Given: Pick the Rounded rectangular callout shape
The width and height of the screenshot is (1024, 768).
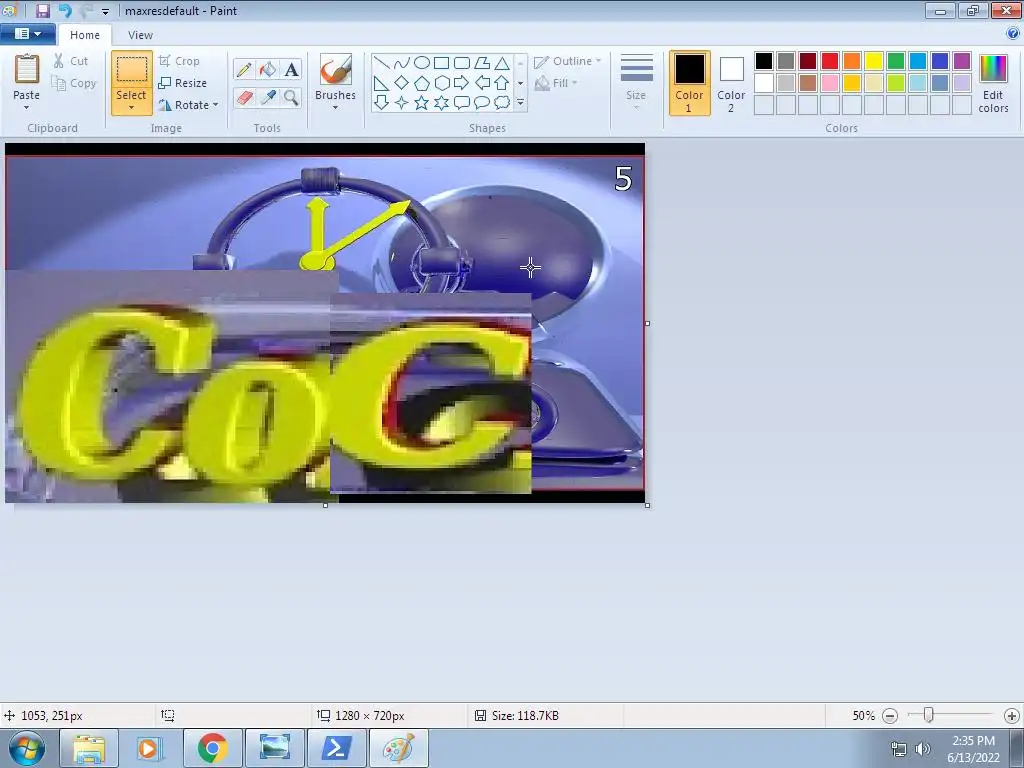Looking at the screenshot, I should point(462,103).
